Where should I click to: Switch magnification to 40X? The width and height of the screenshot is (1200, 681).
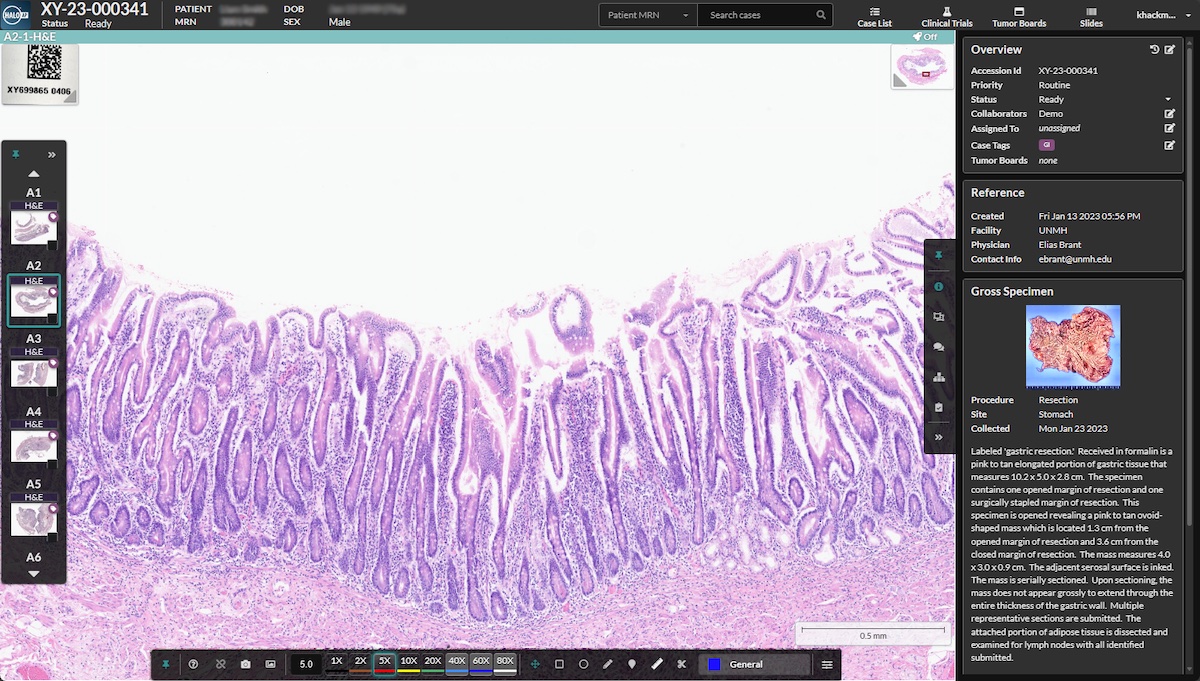(x=457, y=661)
